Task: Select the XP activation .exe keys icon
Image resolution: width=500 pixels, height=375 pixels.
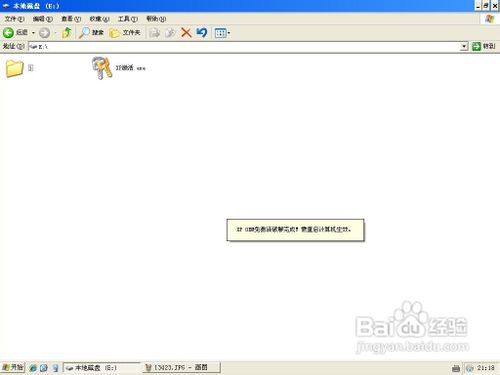Action: [102, 68]
